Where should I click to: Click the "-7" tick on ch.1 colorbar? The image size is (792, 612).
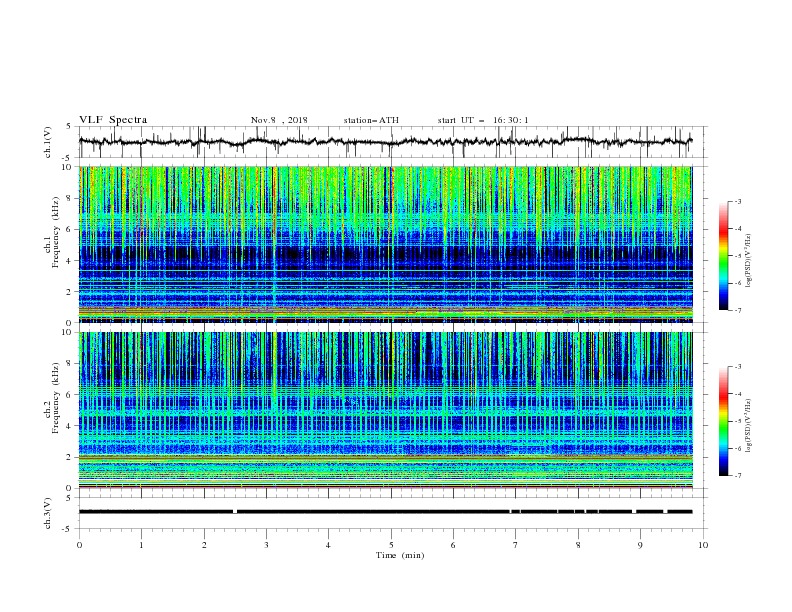click(x=738, y=310)
